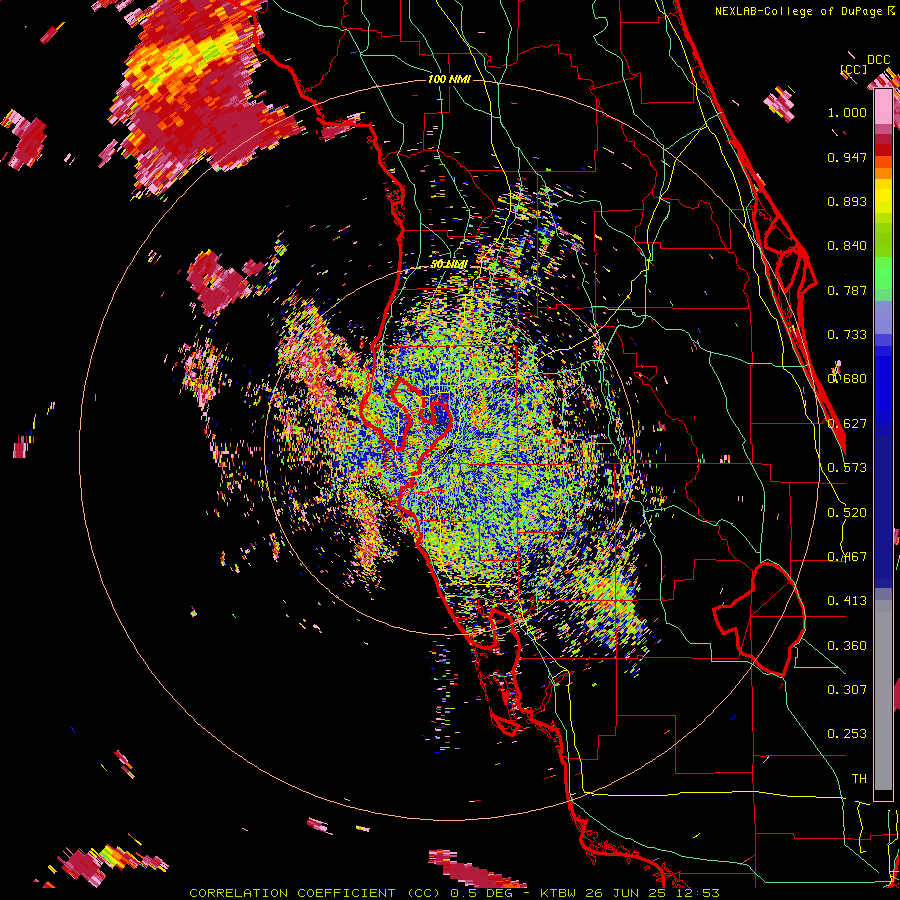Screen dimensions: 900x900
Task: Click the 0.840 scale value
Action: click(847, 246)
